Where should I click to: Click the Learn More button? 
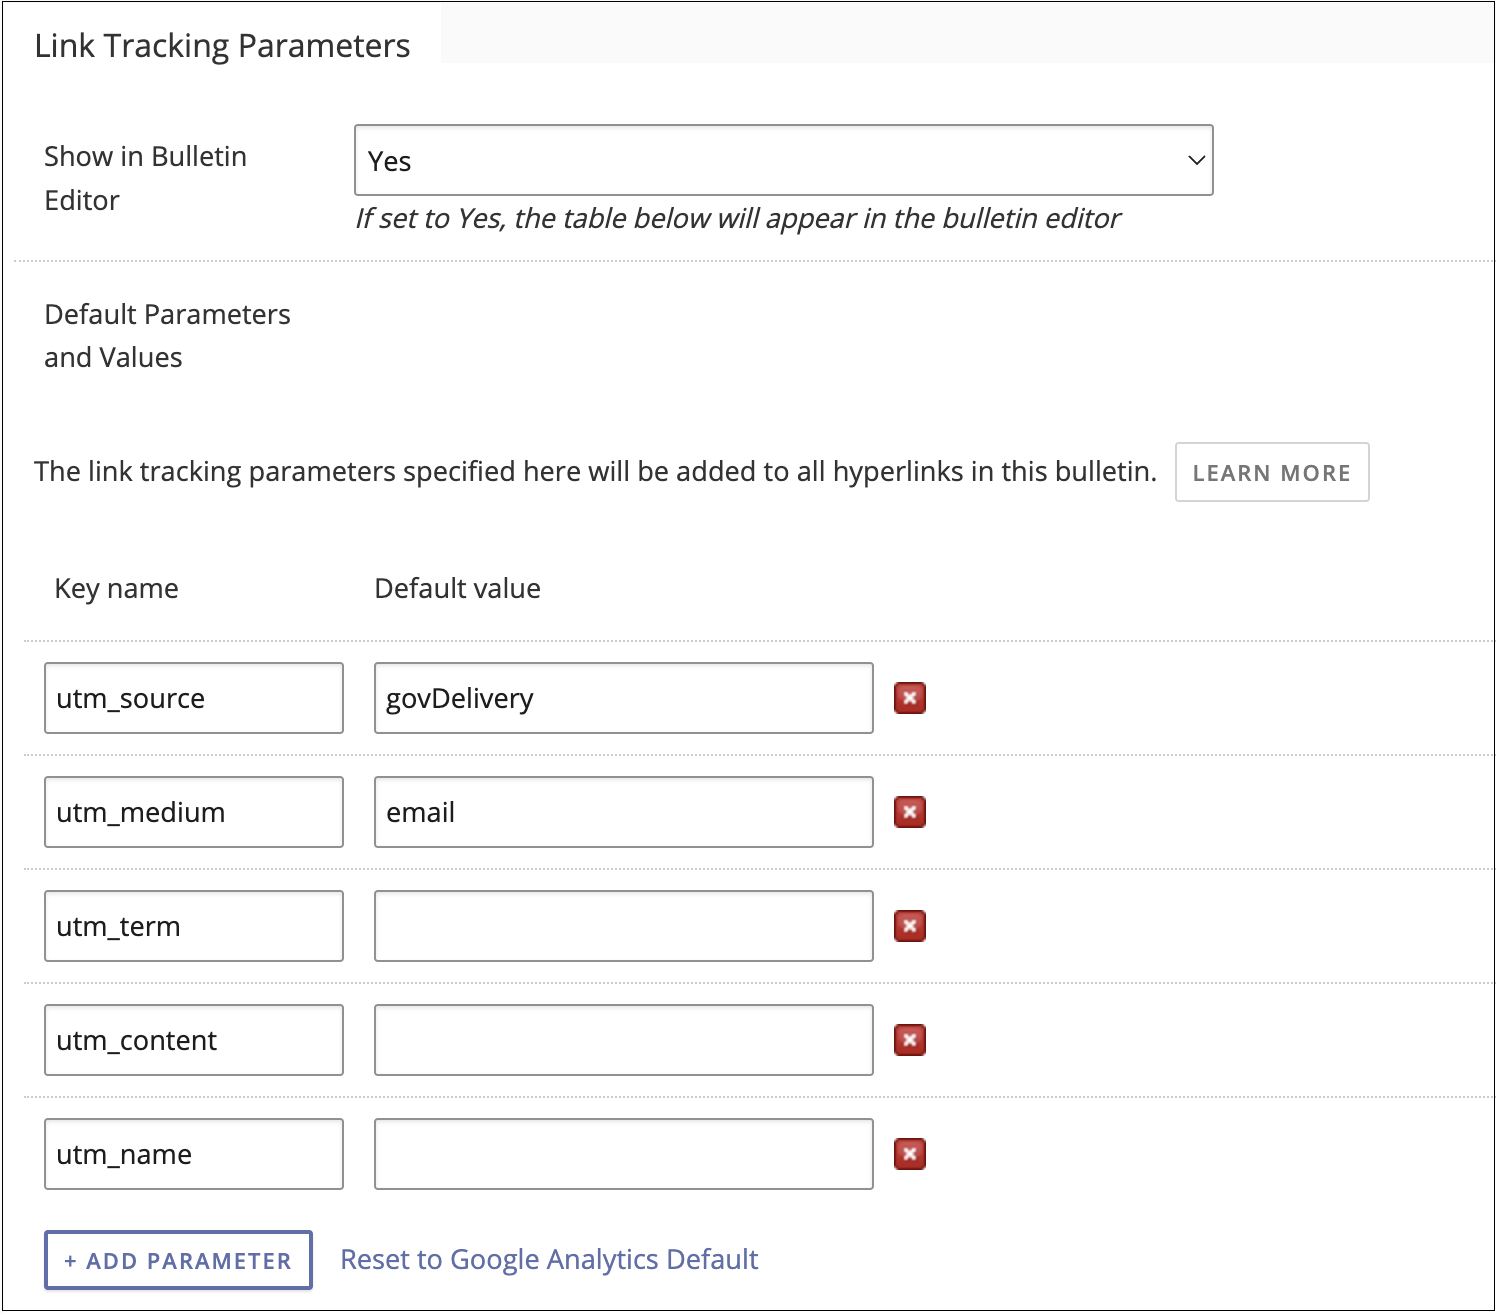click(1271, 472)
